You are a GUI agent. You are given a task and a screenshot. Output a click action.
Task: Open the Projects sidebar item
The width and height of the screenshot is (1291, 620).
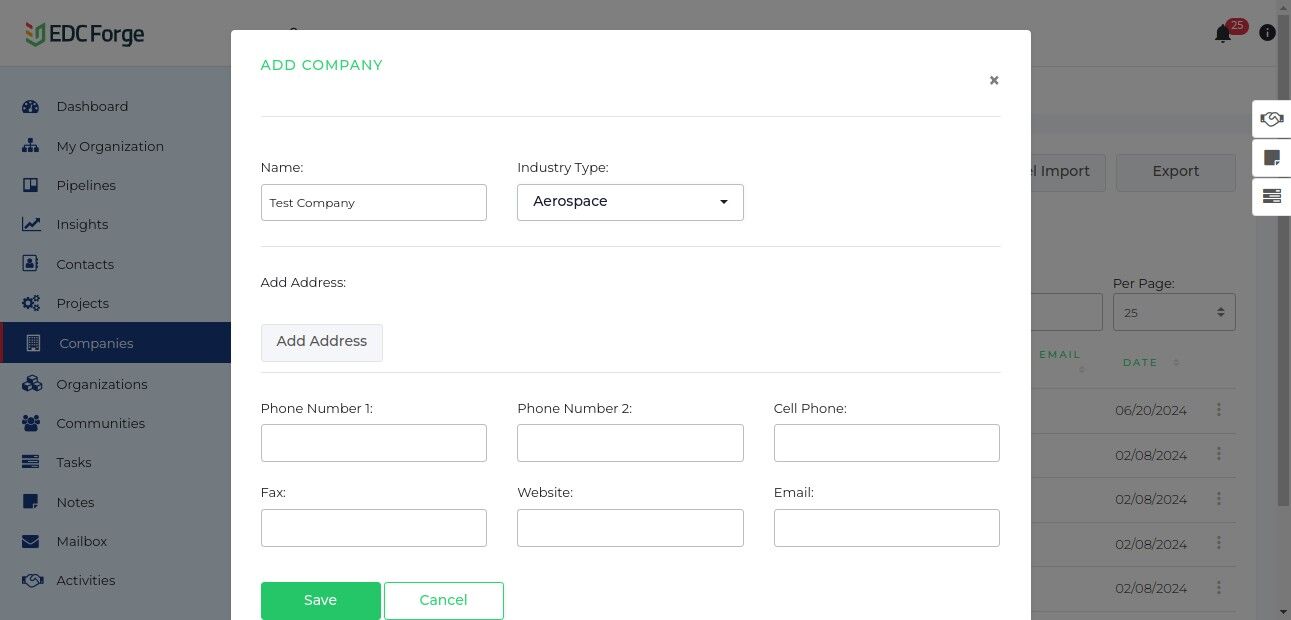pyautogui.click(x=82, y=303)
